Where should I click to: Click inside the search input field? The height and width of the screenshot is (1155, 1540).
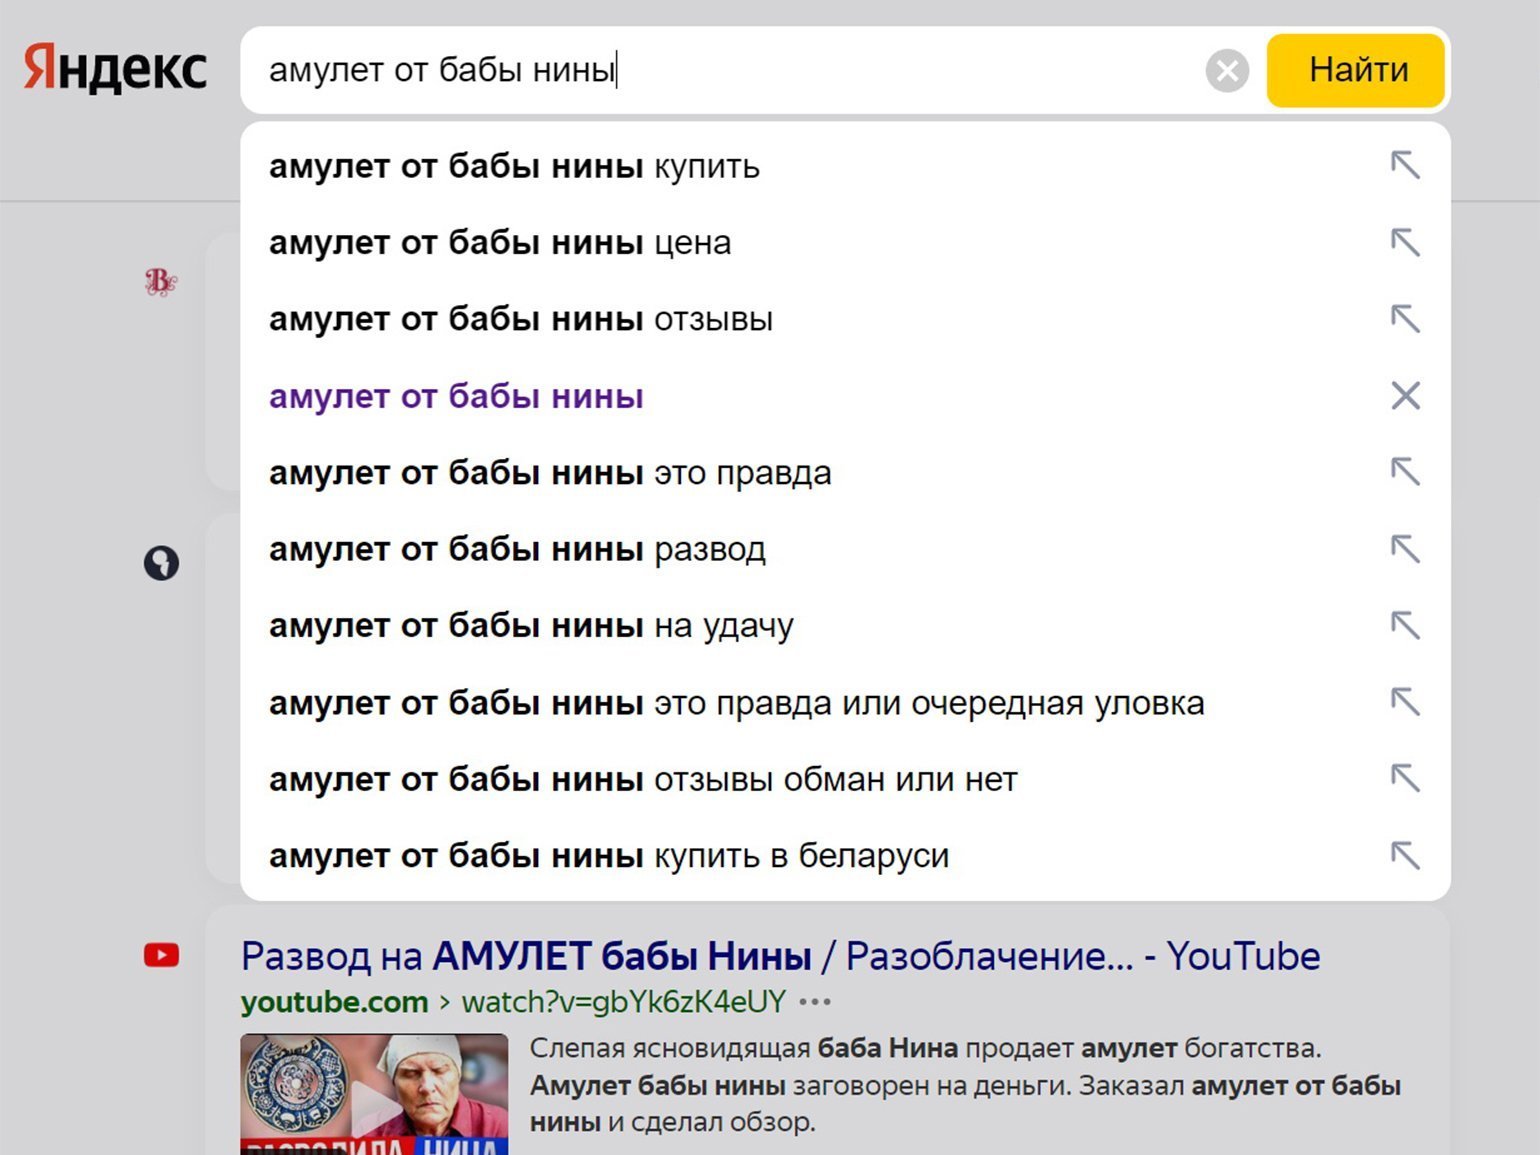click(x=720, y=70)
